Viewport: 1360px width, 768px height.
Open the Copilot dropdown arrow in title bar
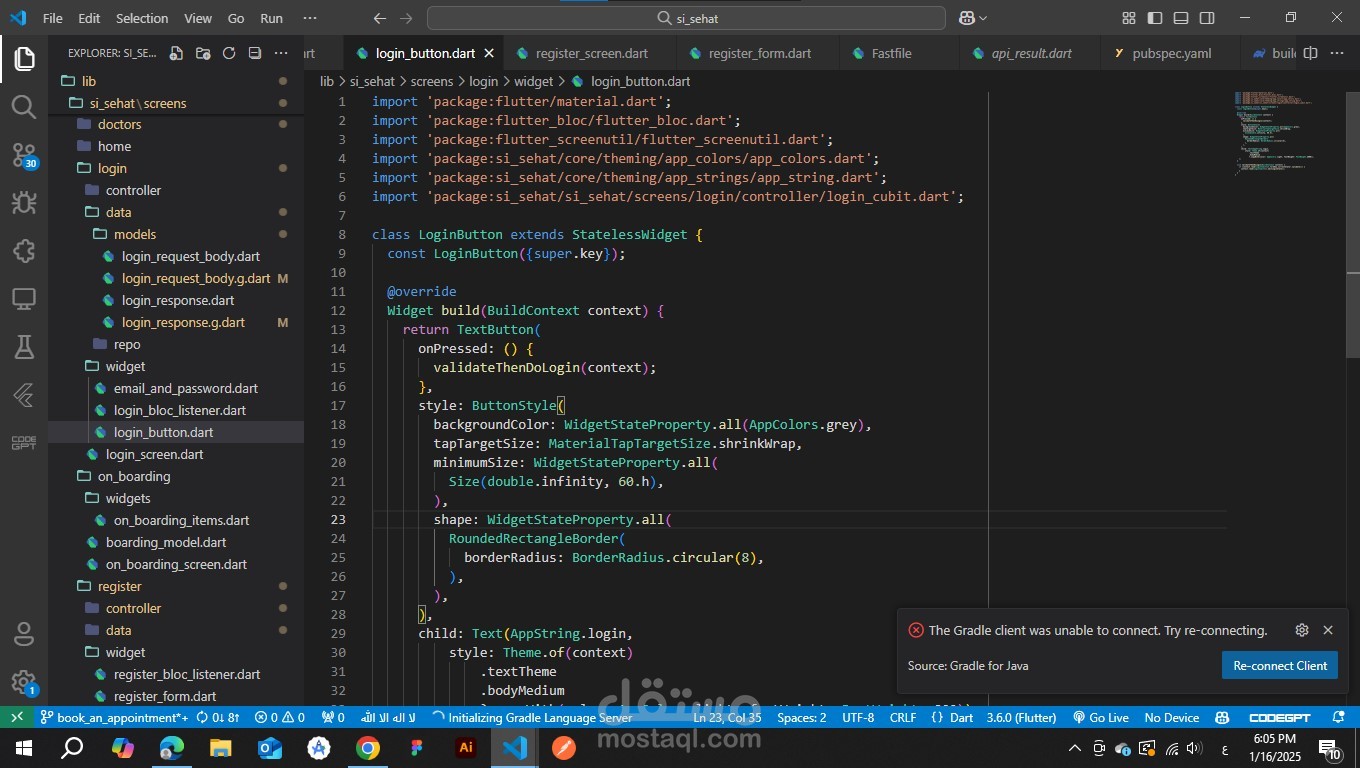pyautogui.click(x=983, y=18)
